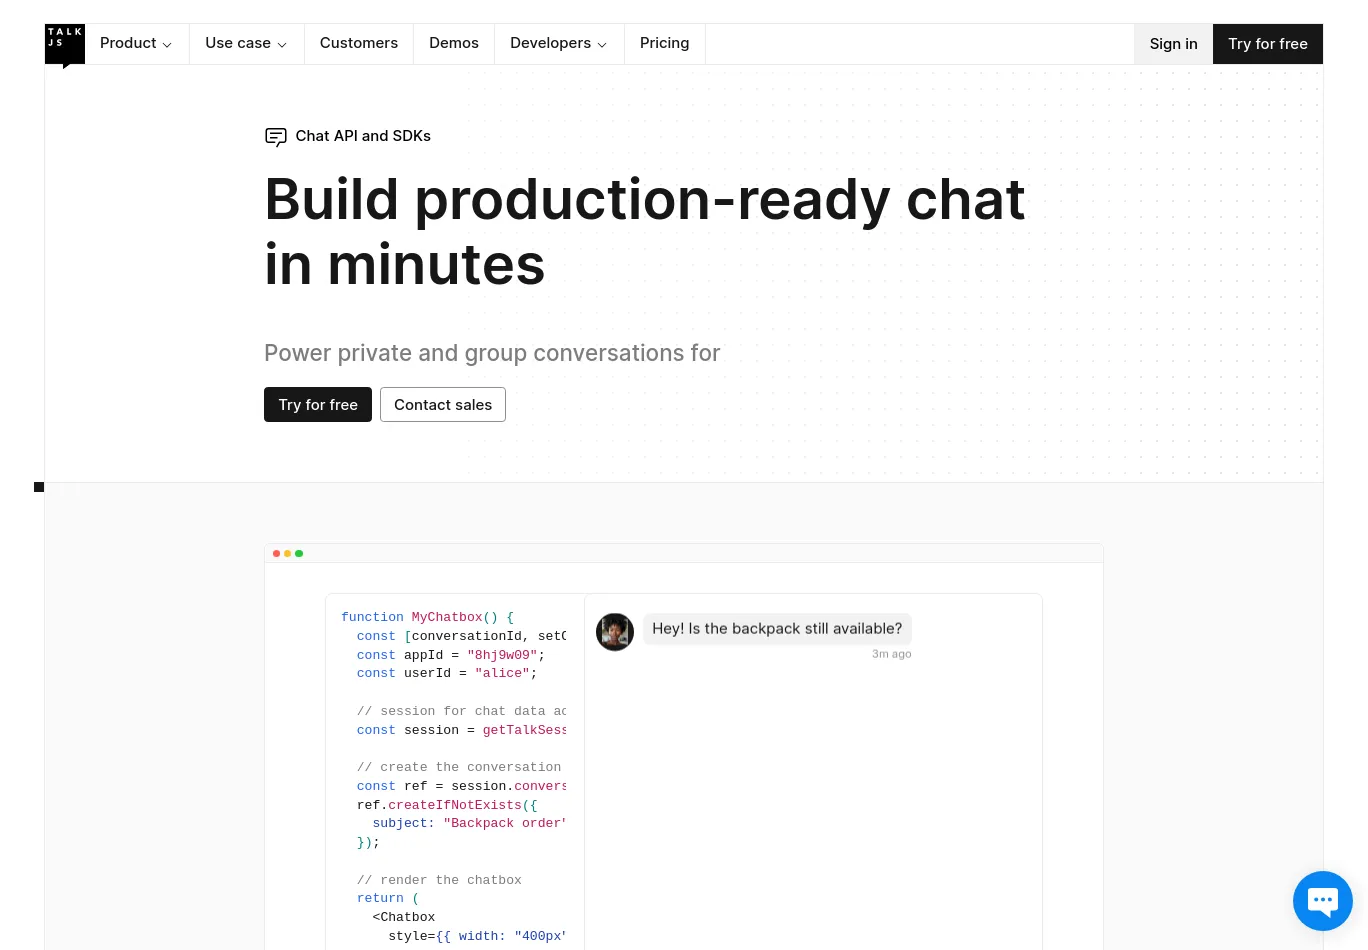Image resolution: width=1368 pixels, height=950 pixels.
Task: Click the Contact sales button
Action: tap(443, 405)
